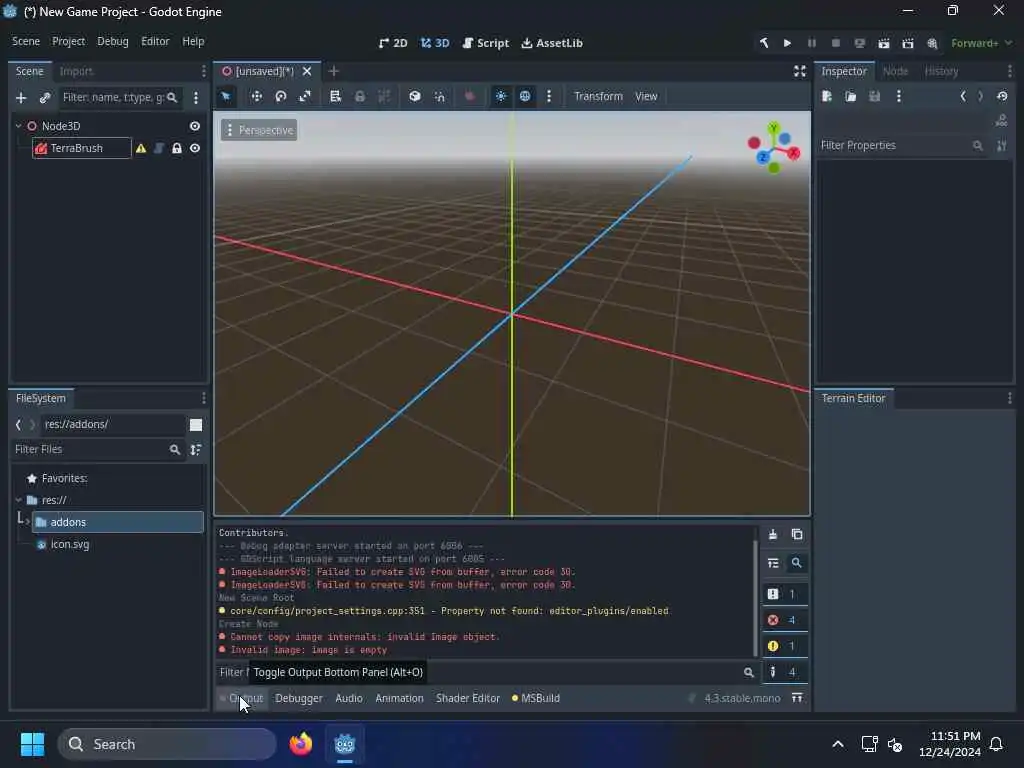This screenshot has height=768, width=1024.
Task: Open the Debugger bottom panel
Action: [x=299, y=698]
